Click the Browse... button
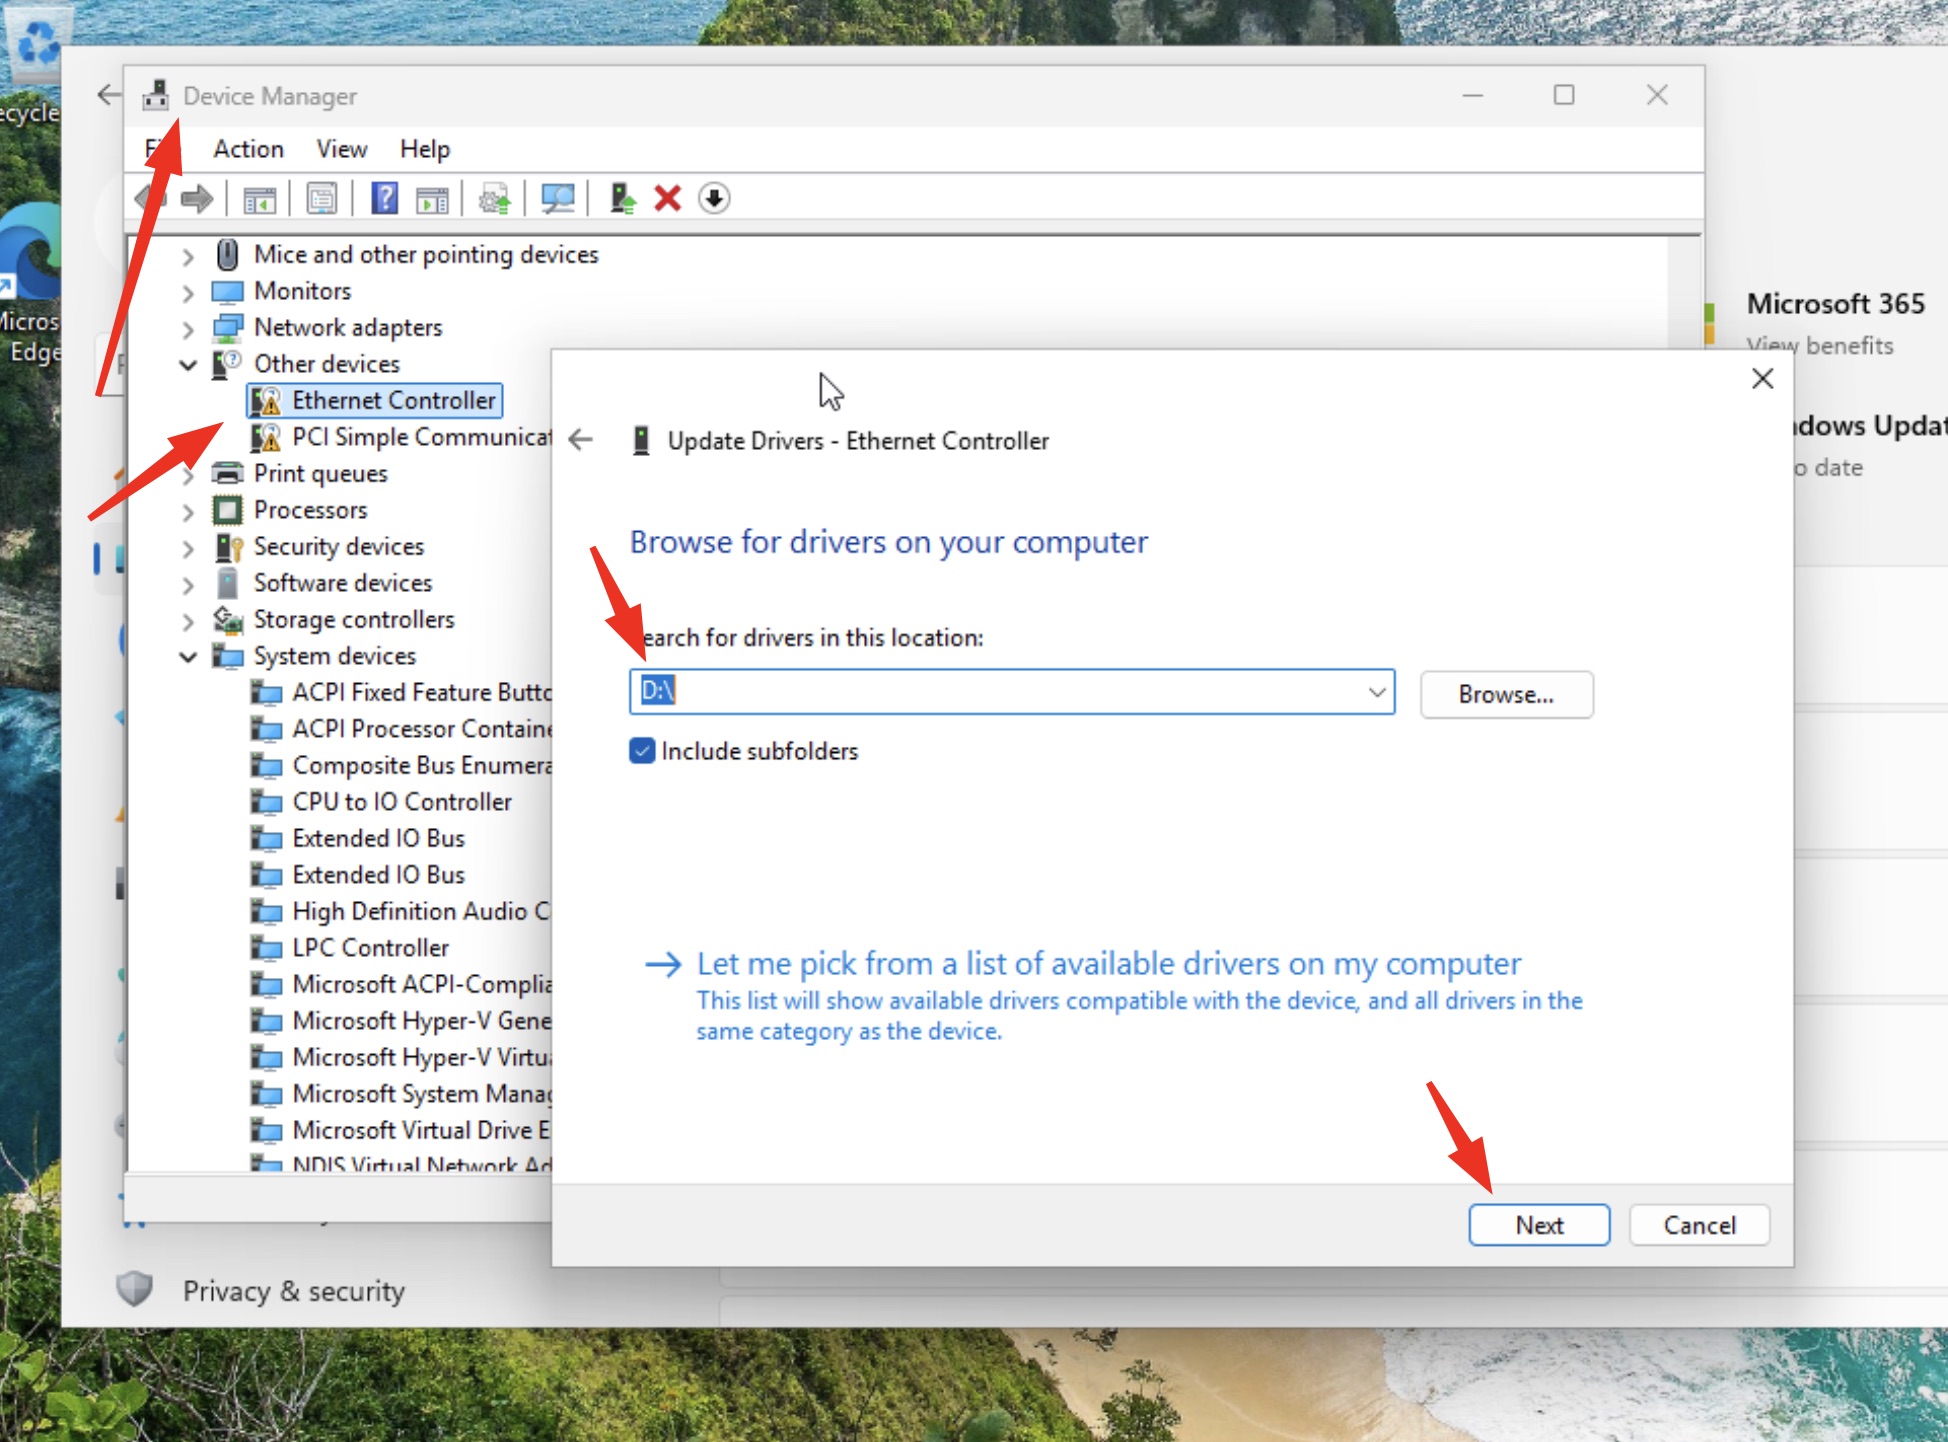1948x1442 pixels. click(x=1505, y=694)
